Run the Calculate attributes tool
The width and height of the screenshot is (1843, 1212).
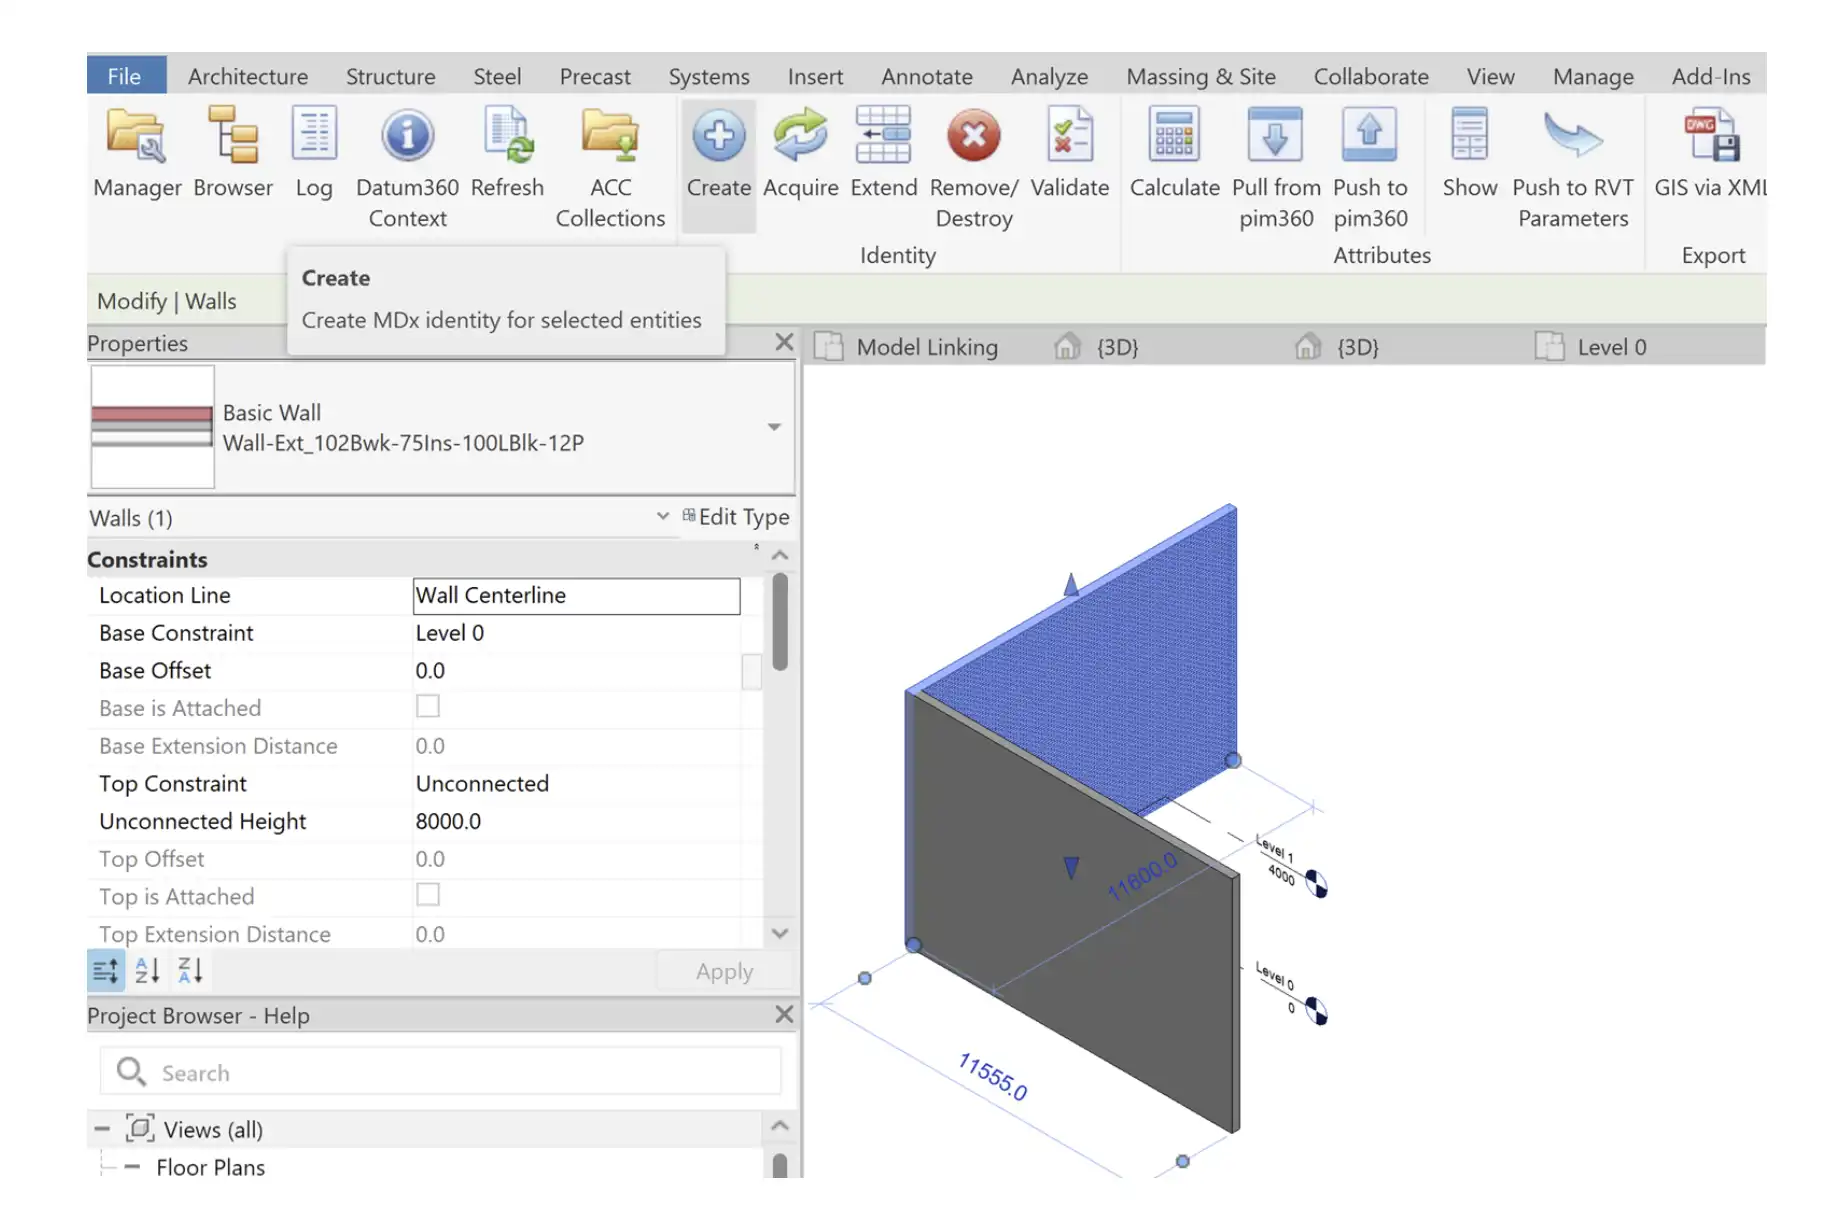tap(1174, 138)
